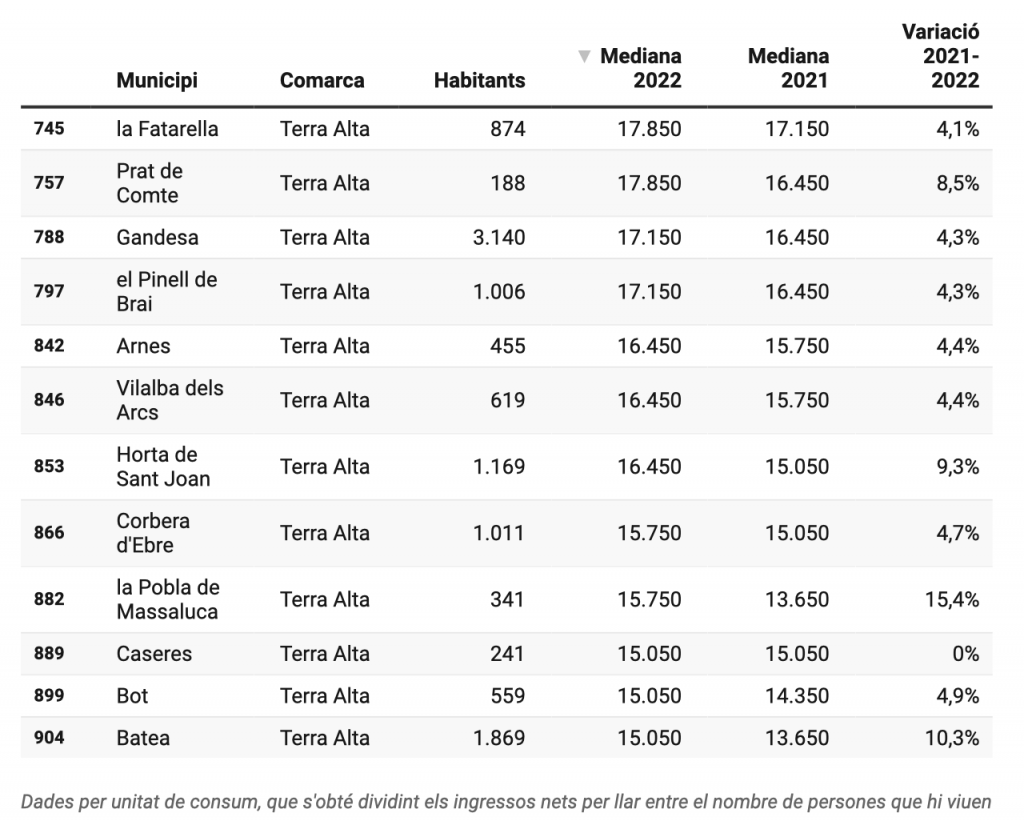Image resolution: width=1024 pixels, height=821 pixels.
Task: Select the Corbera d'Ebre row
Action: tap(506, 533)
